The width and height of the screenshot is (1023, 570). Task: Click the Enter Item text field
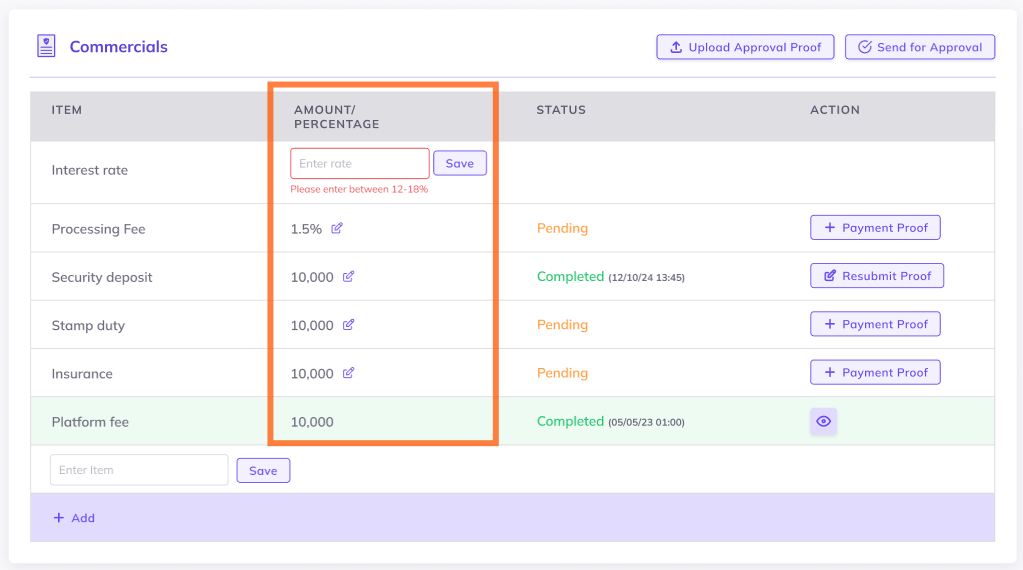(139, 470)
